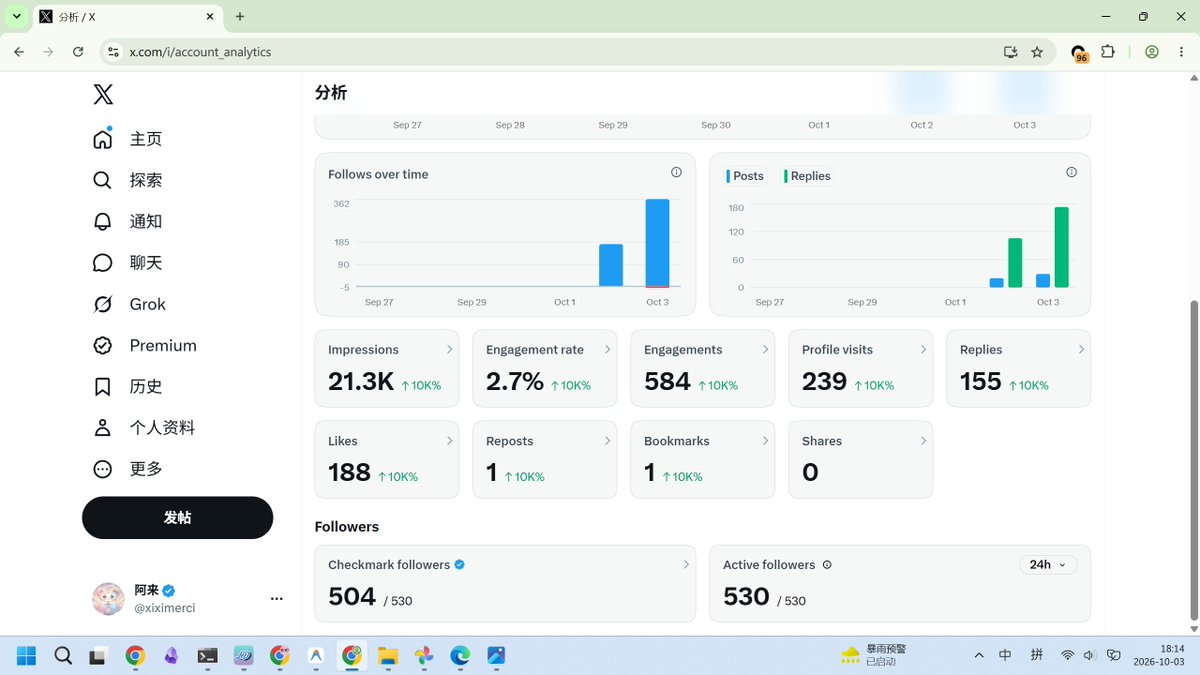
Task: Open the account menu dots beside 阿来
Action: (277, 599)
